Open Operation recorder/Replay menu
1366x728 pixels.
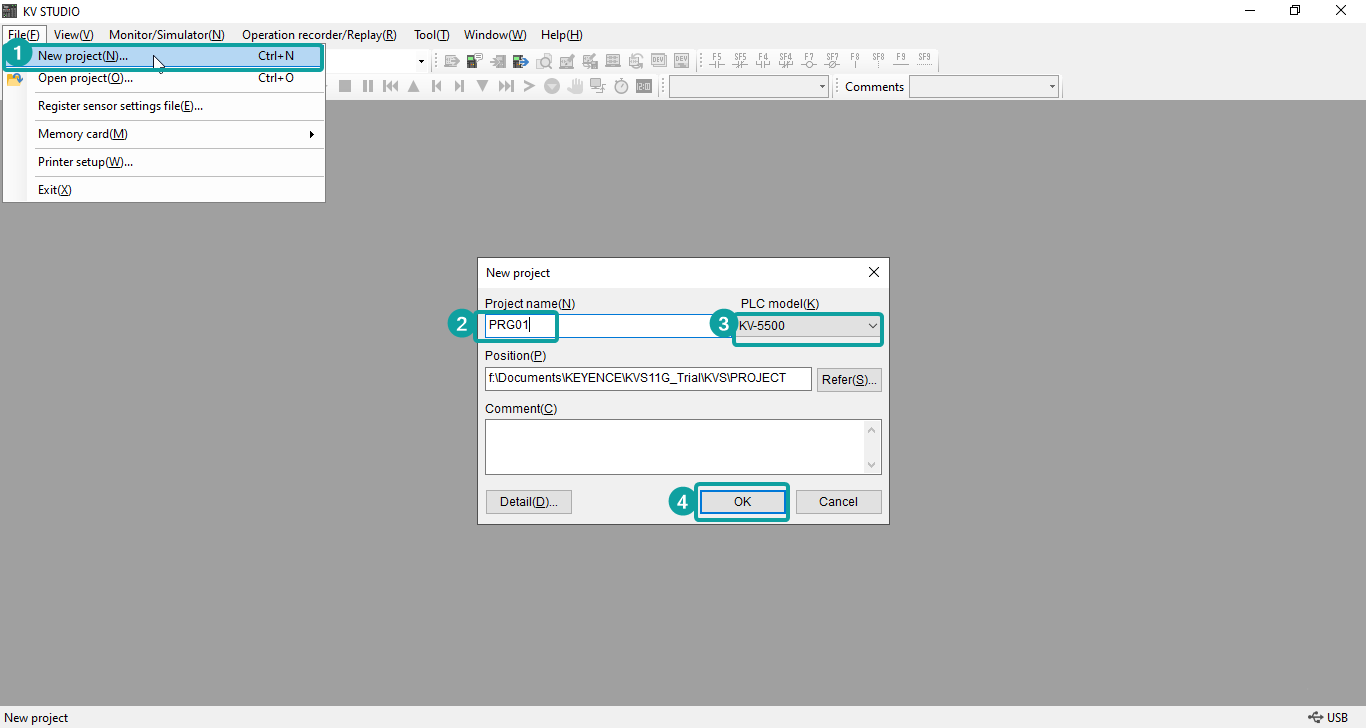click(x=319, y=34)
